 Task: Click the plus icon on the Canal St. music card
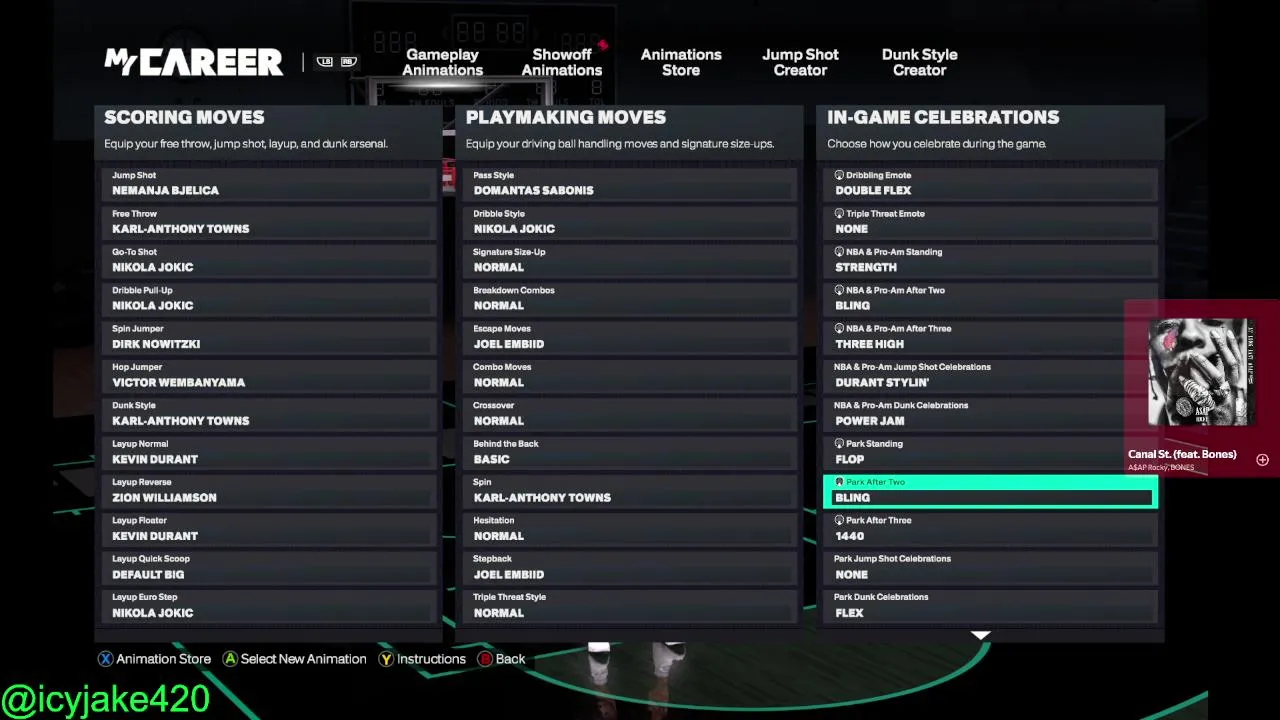coord(1262,460)
